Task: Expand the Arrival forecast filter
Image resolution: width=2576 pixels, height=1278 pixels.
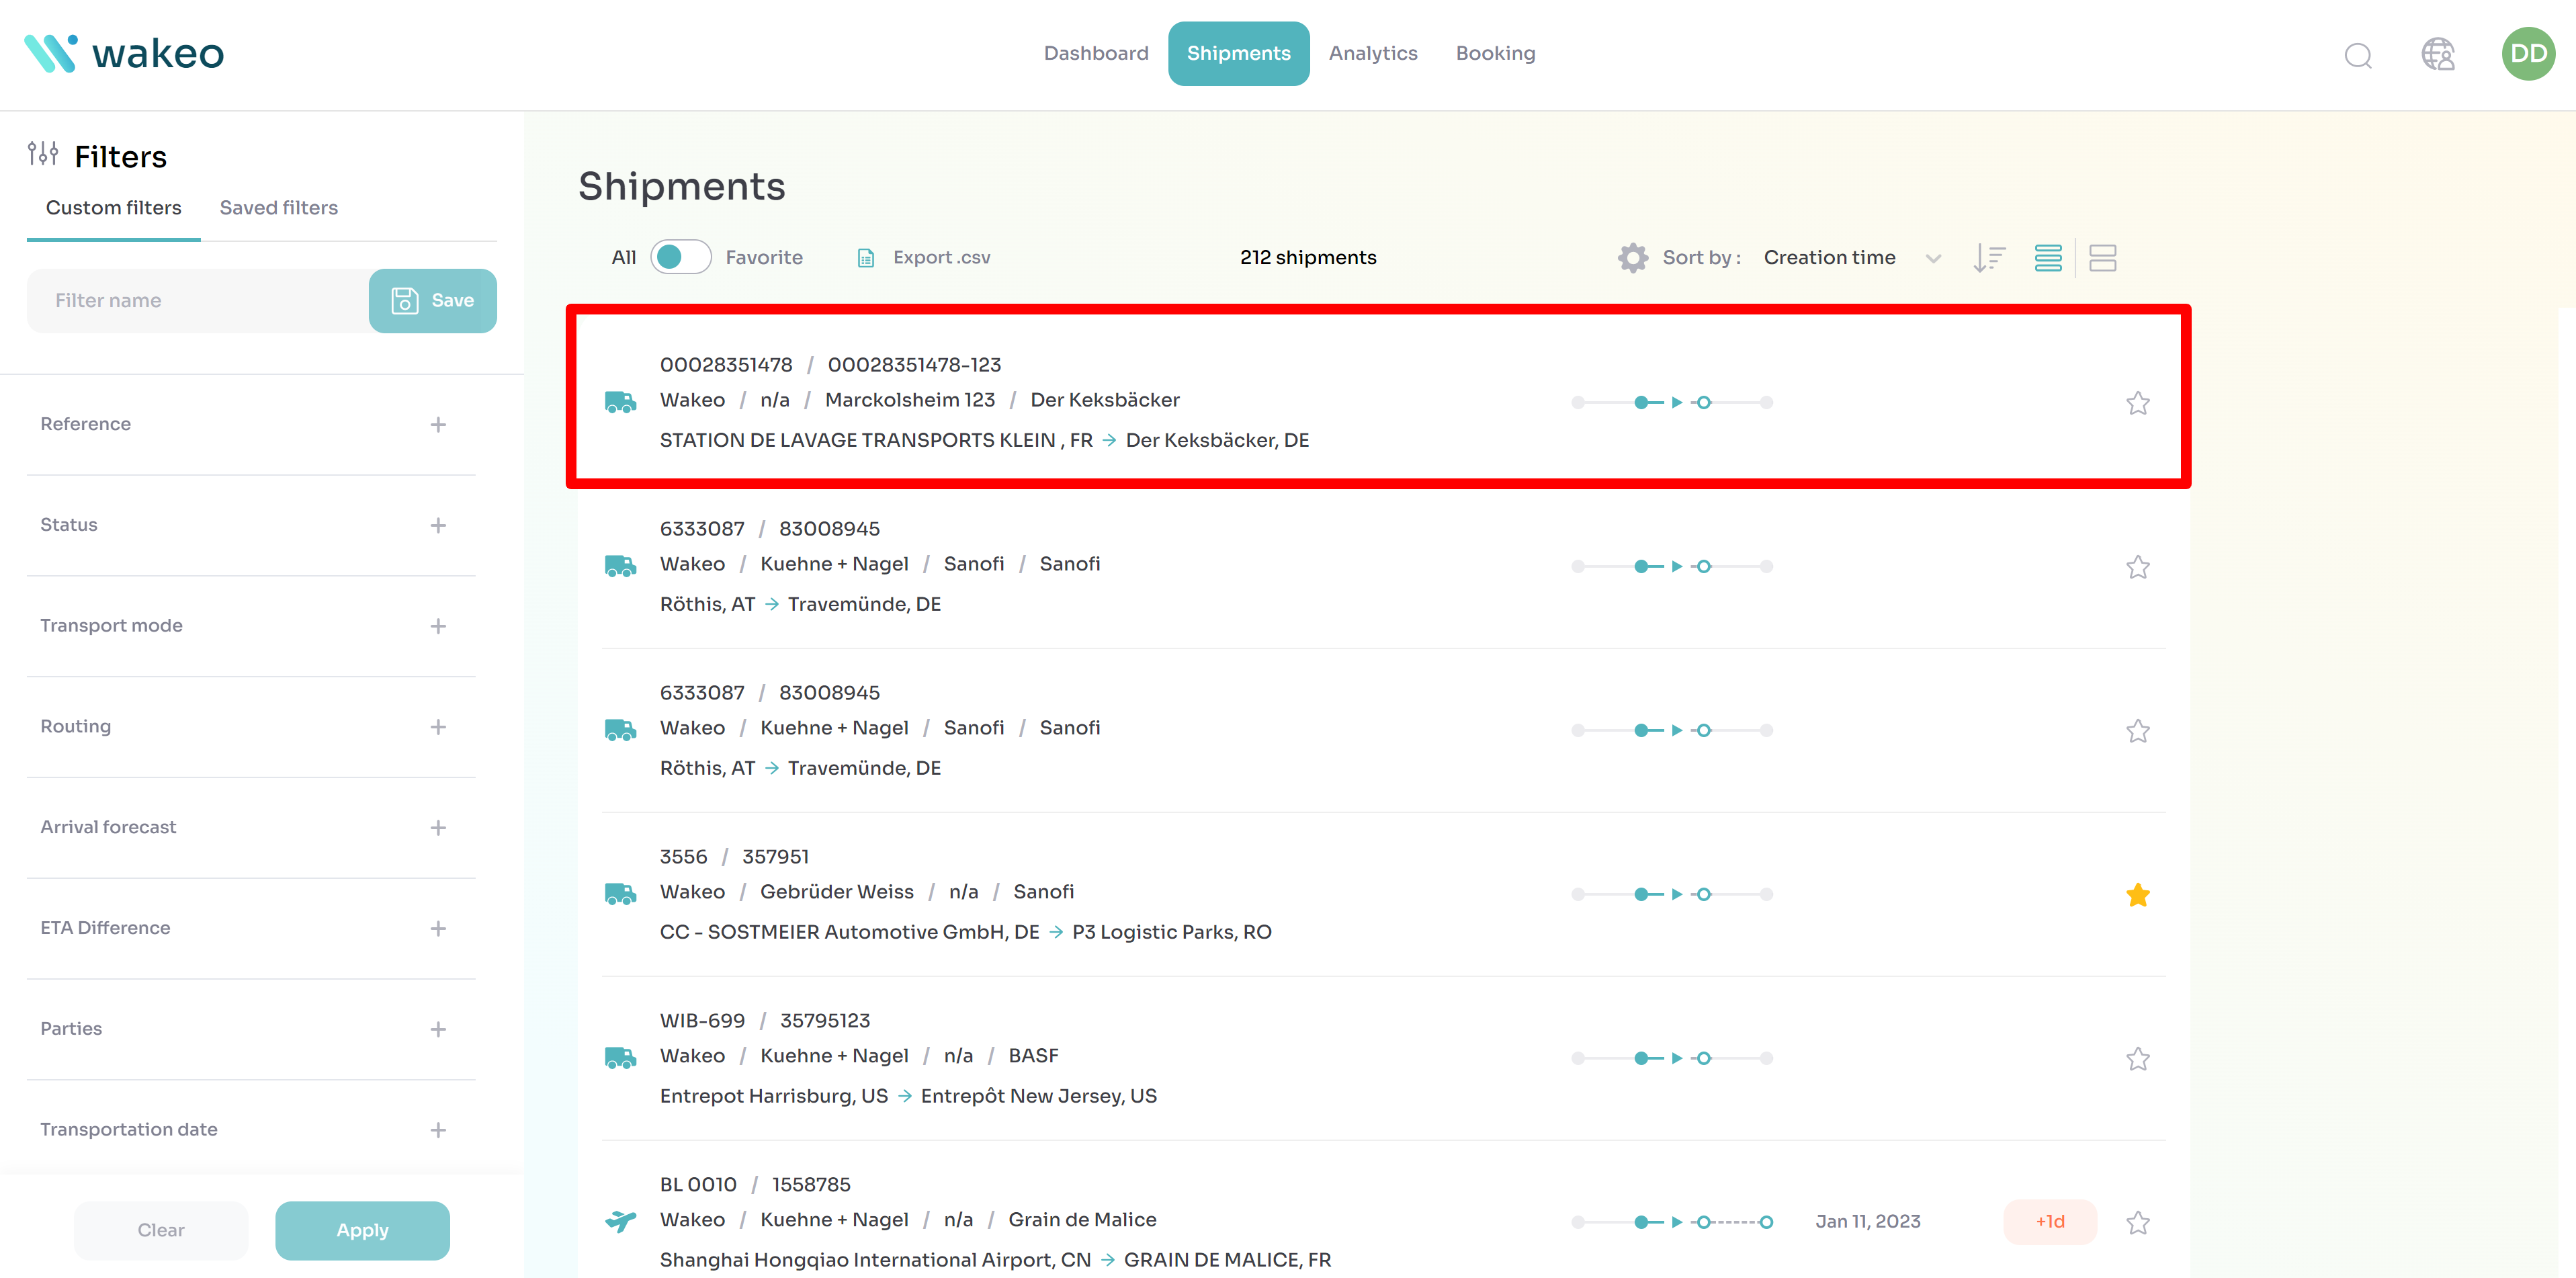Action: click(x=438, y=828)
